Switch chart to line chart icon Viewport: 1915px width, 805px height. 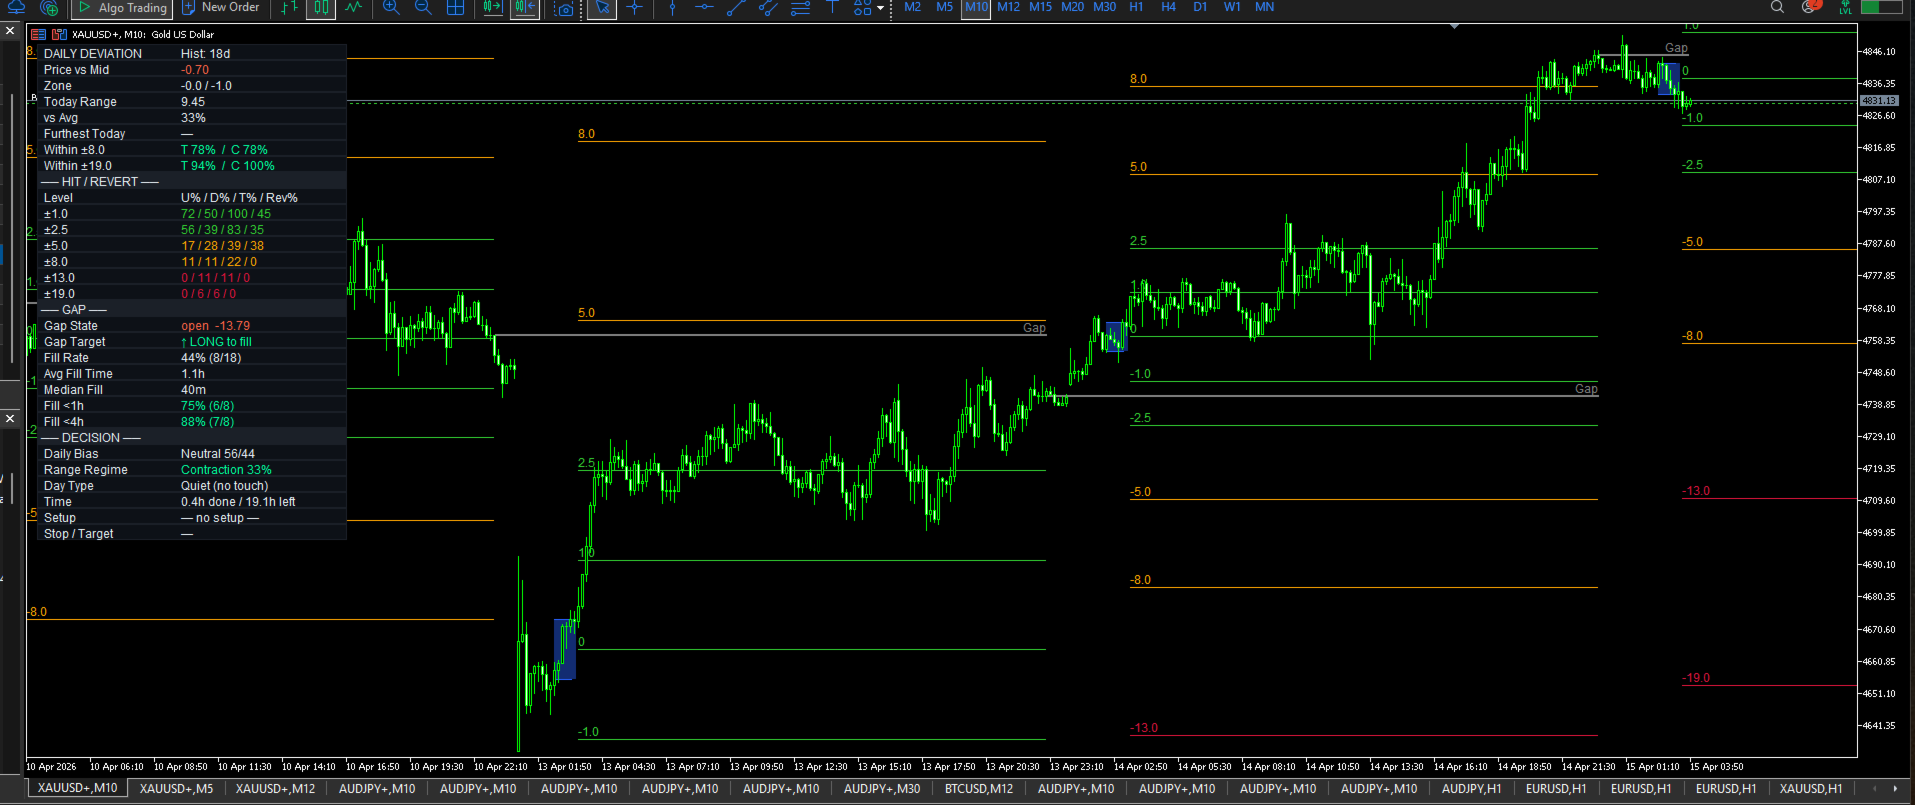(x=354, y=8)
